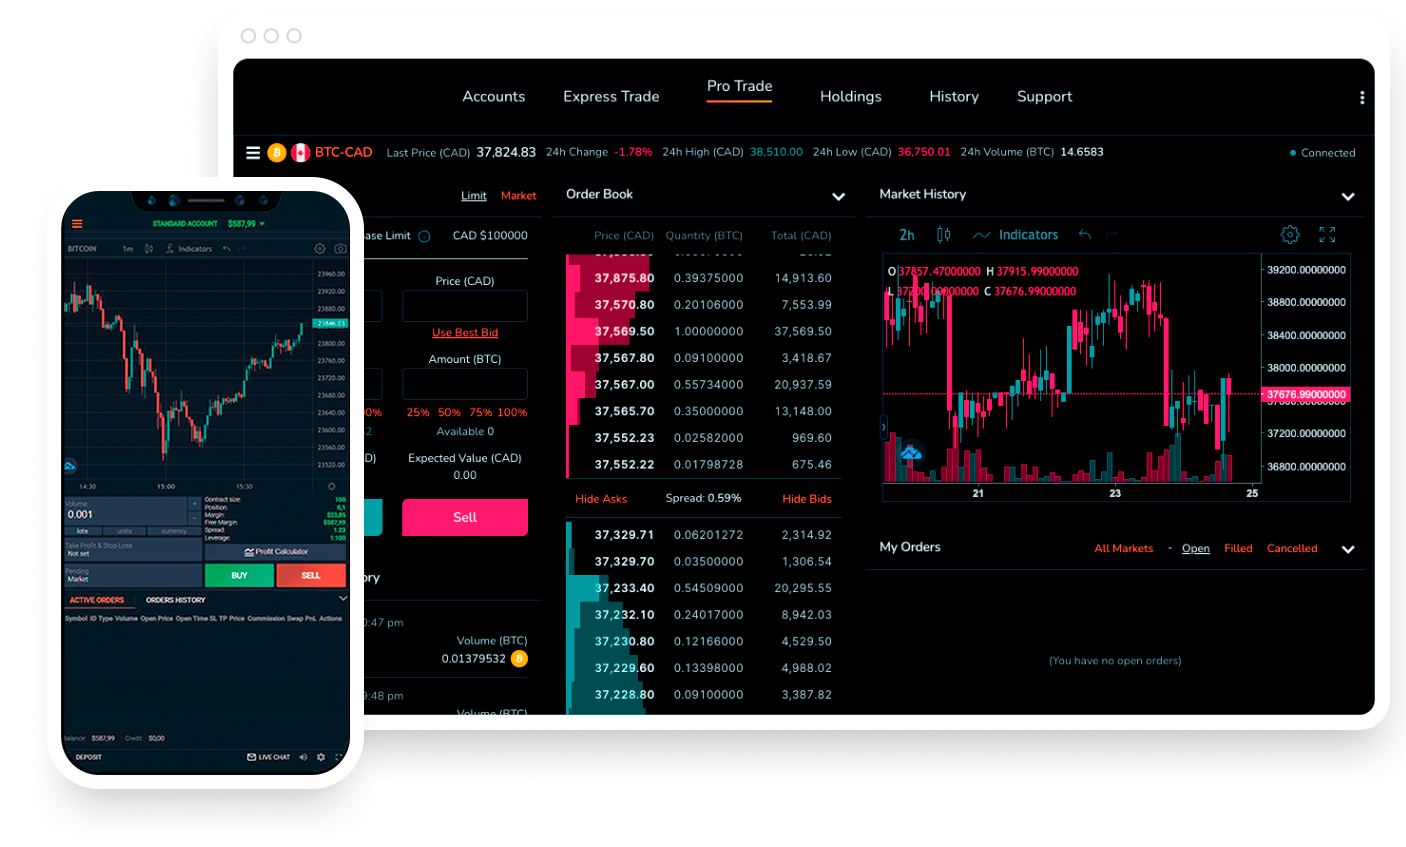Open candlestick style selector on phone chart
Image resolution: width=1406 pixels, height=847 pixels.
click(x=149, y=248)
